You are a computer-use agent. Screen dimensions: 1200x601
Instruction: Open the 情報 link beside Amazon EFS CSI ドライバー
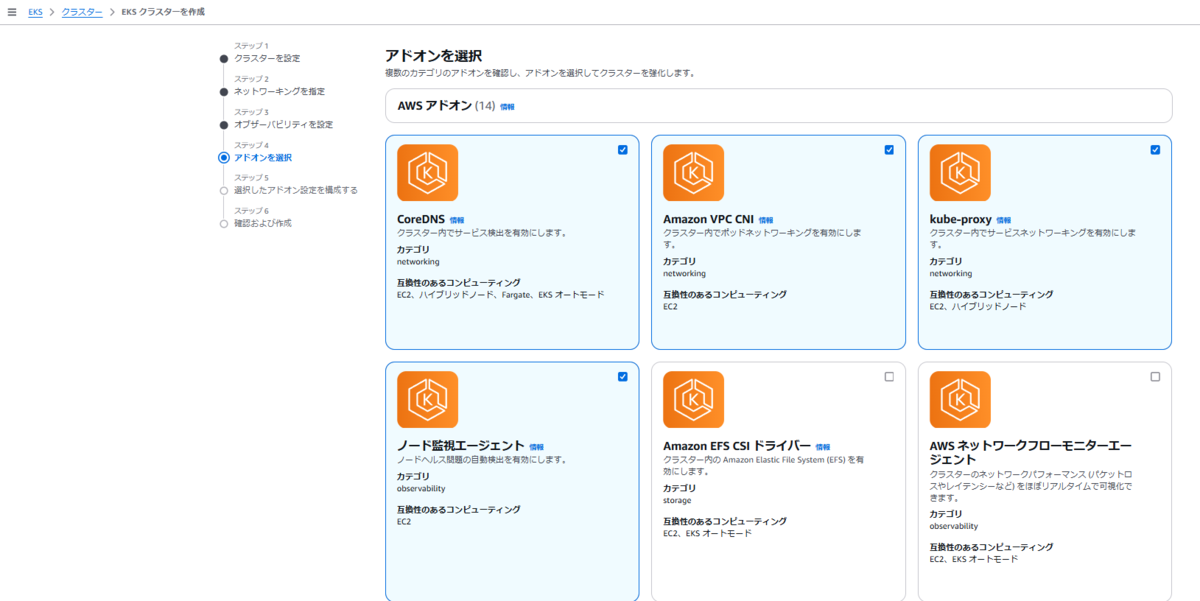click(823, 447)
